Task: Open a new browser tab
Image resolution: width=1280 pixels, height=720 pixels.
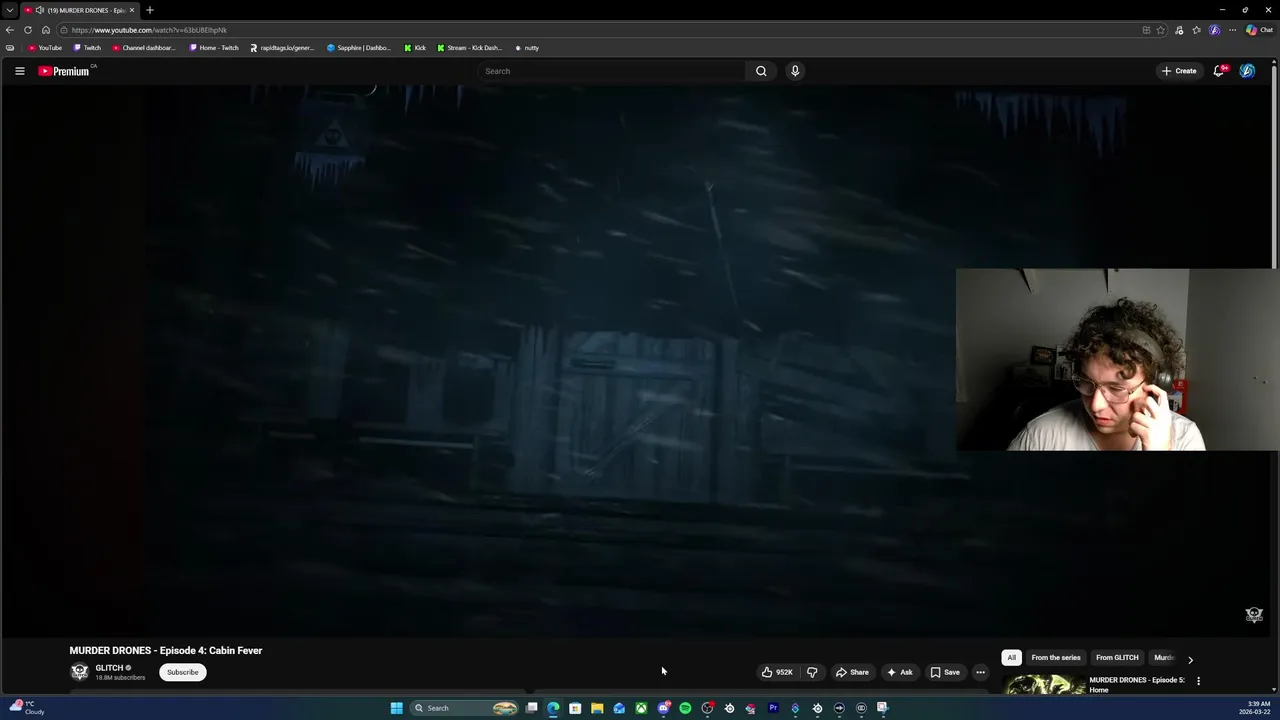Action: coord(150,10)
